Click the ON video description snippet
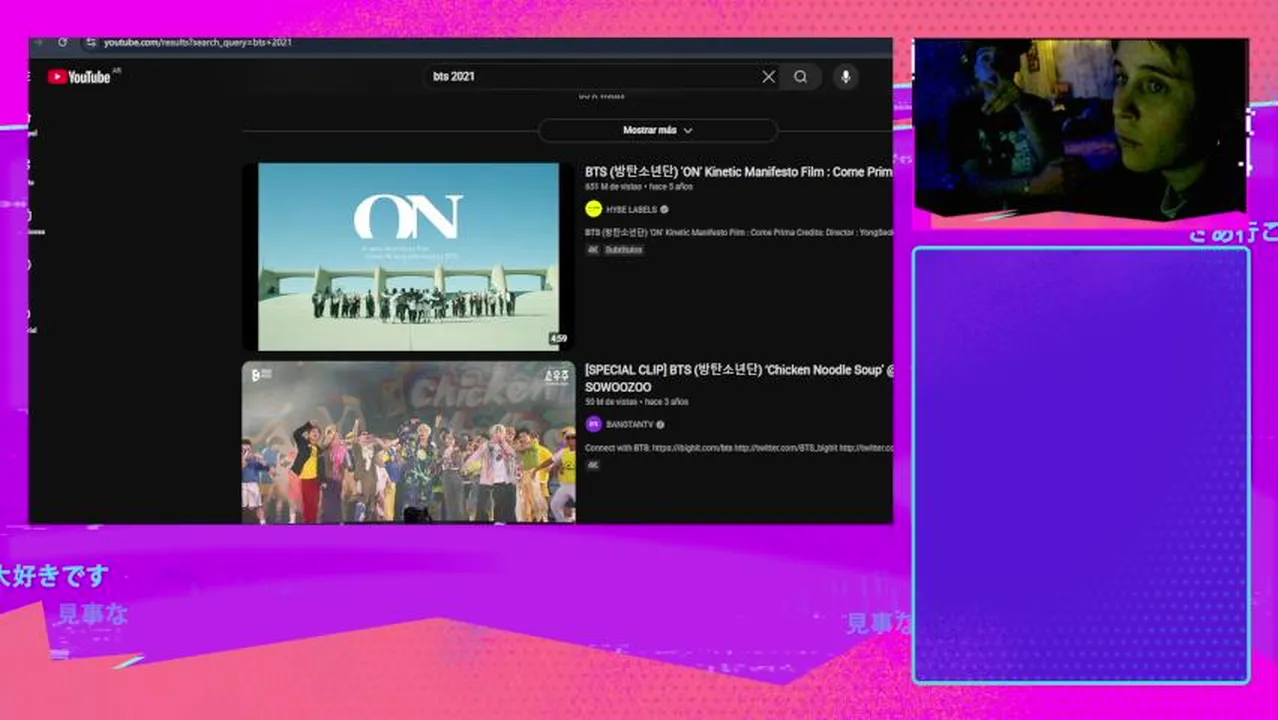 click(738, 232)
